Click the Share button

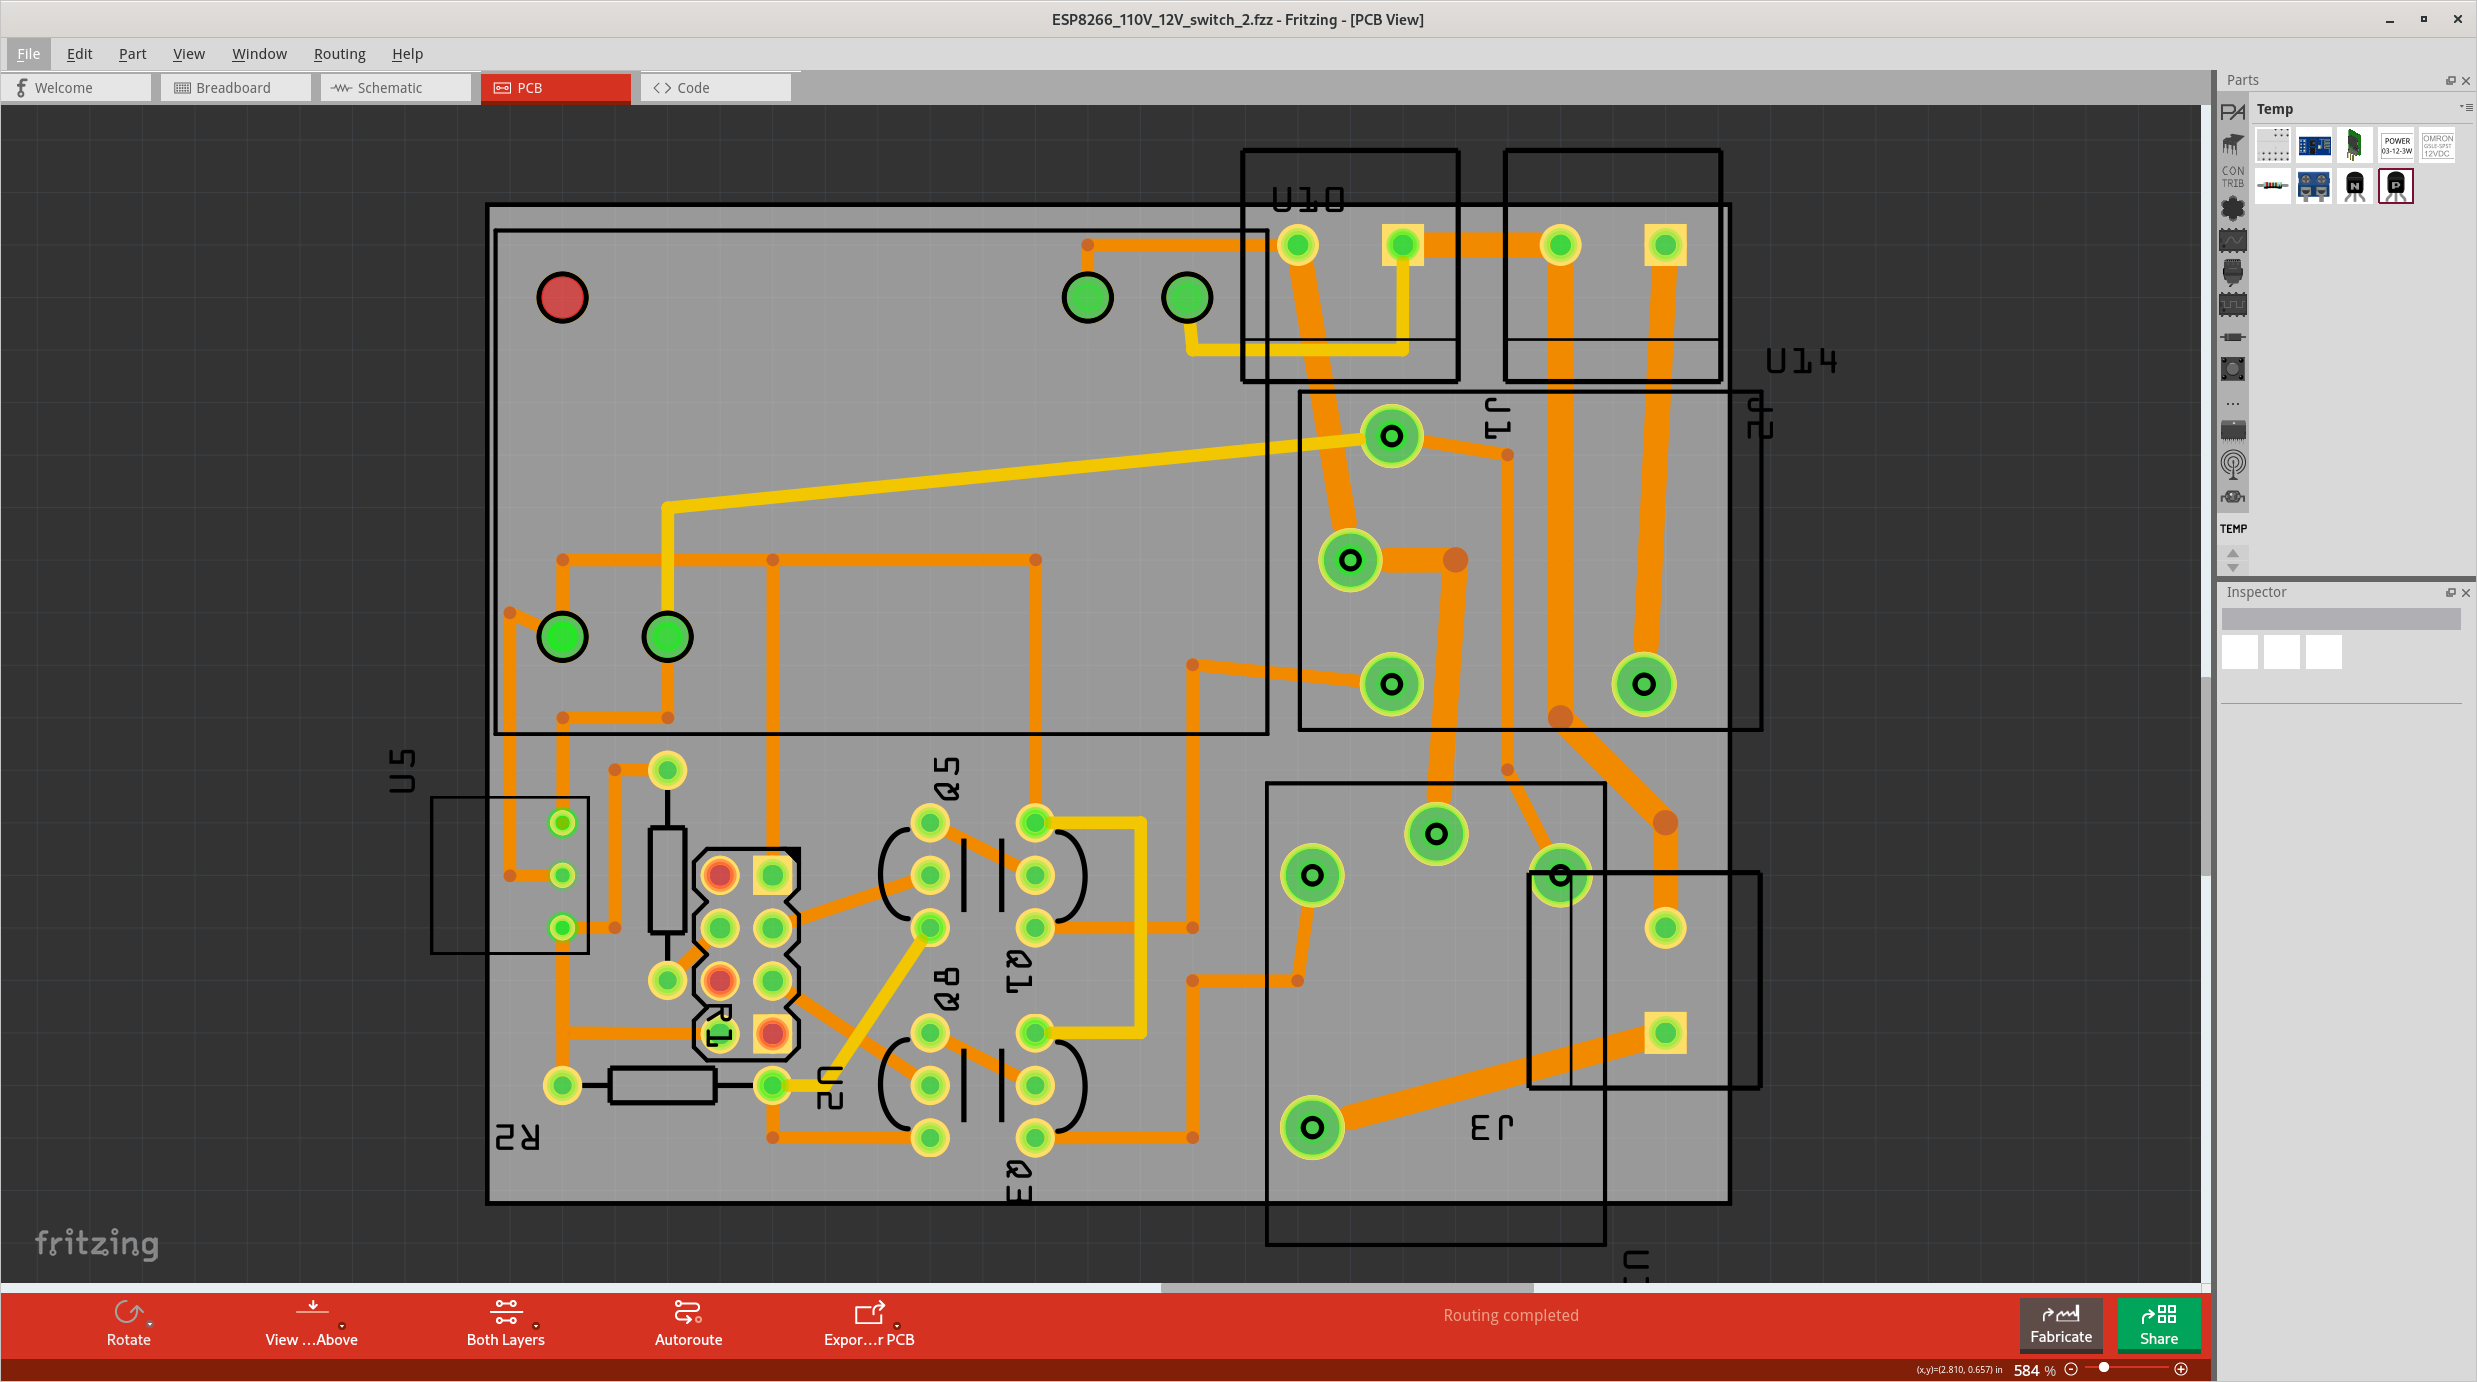[x=2159, y=1326]
